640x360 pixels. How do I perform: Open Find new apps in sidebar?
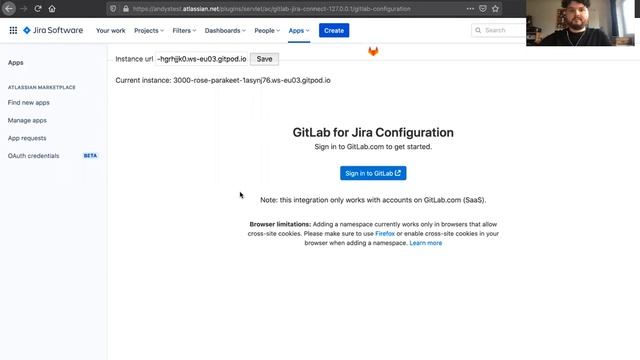[x=29, y=102]
